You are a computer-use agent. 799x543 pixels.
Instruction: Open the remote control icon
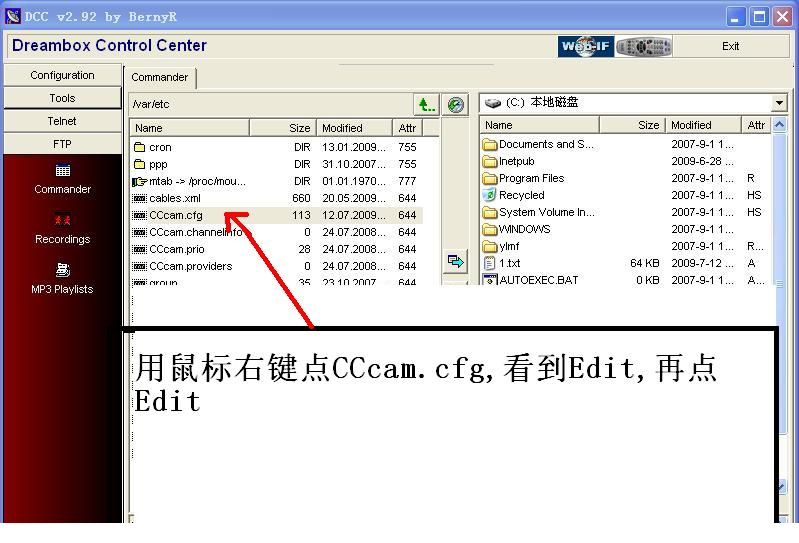point(643,46)
